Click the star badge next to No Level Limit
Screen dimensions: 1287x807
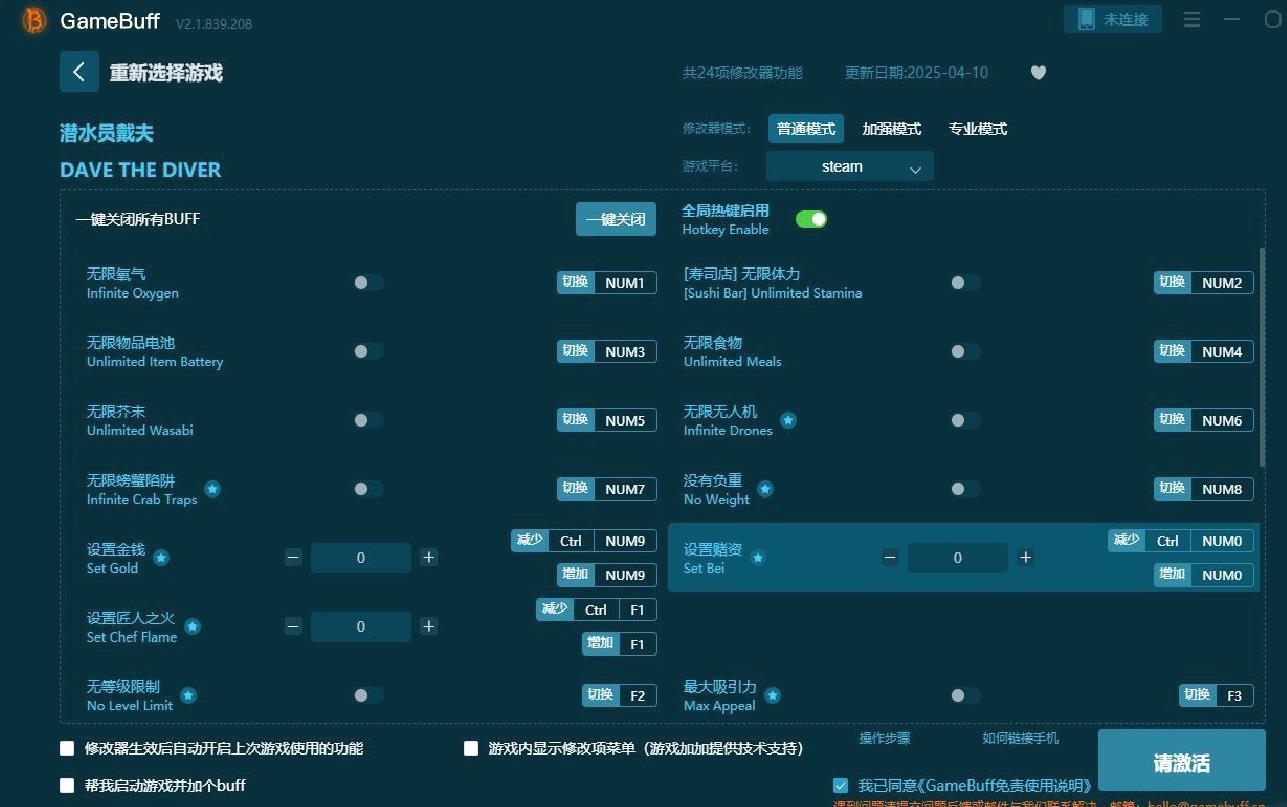click(x=188, y=695)
